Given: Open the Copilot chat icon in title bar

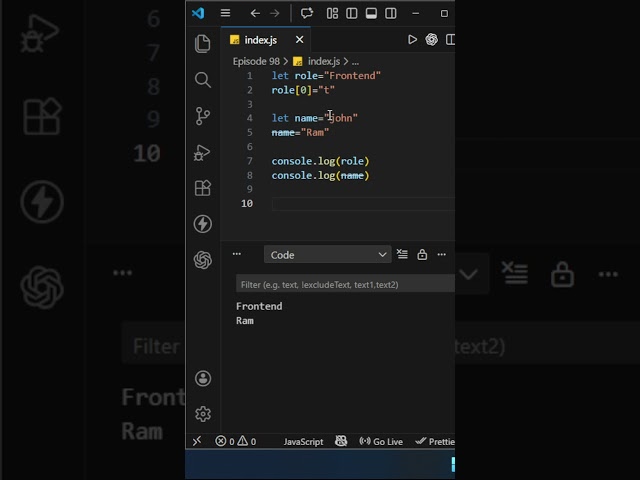Looking at the screenshot, I should tap(307, 13).
